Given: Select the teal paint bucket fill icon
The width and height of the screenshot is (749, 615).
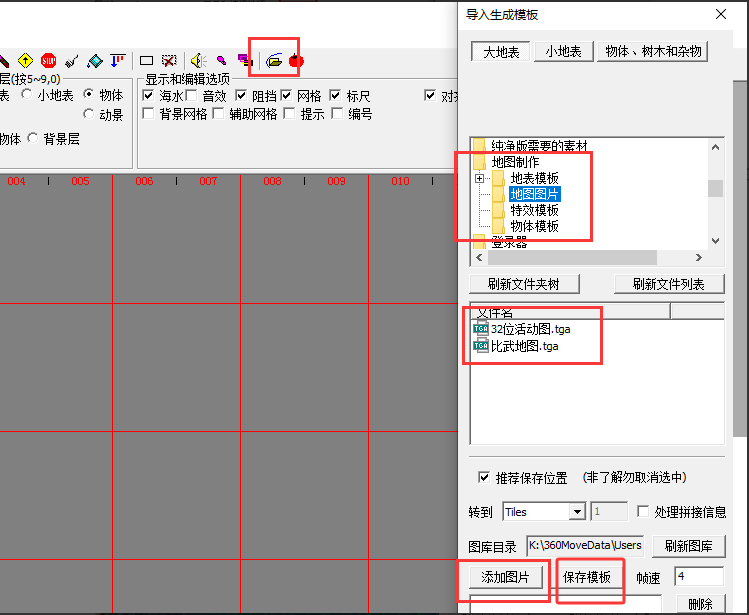Looking at the screenshot, I should tap(95, 61).
